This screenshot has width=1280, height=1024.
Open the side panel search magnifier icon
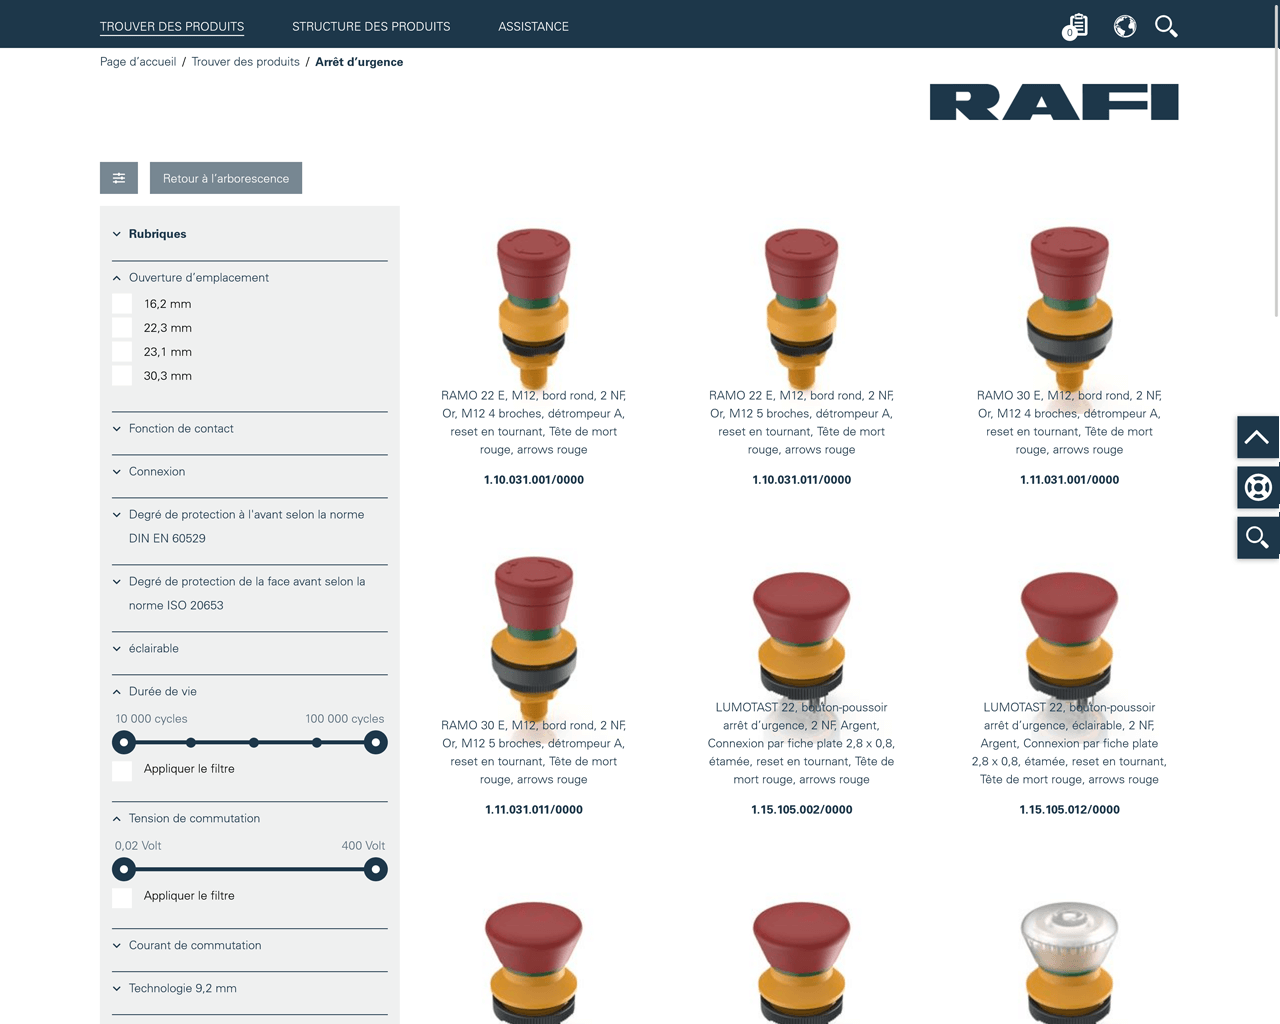(x=1258, y=537)
